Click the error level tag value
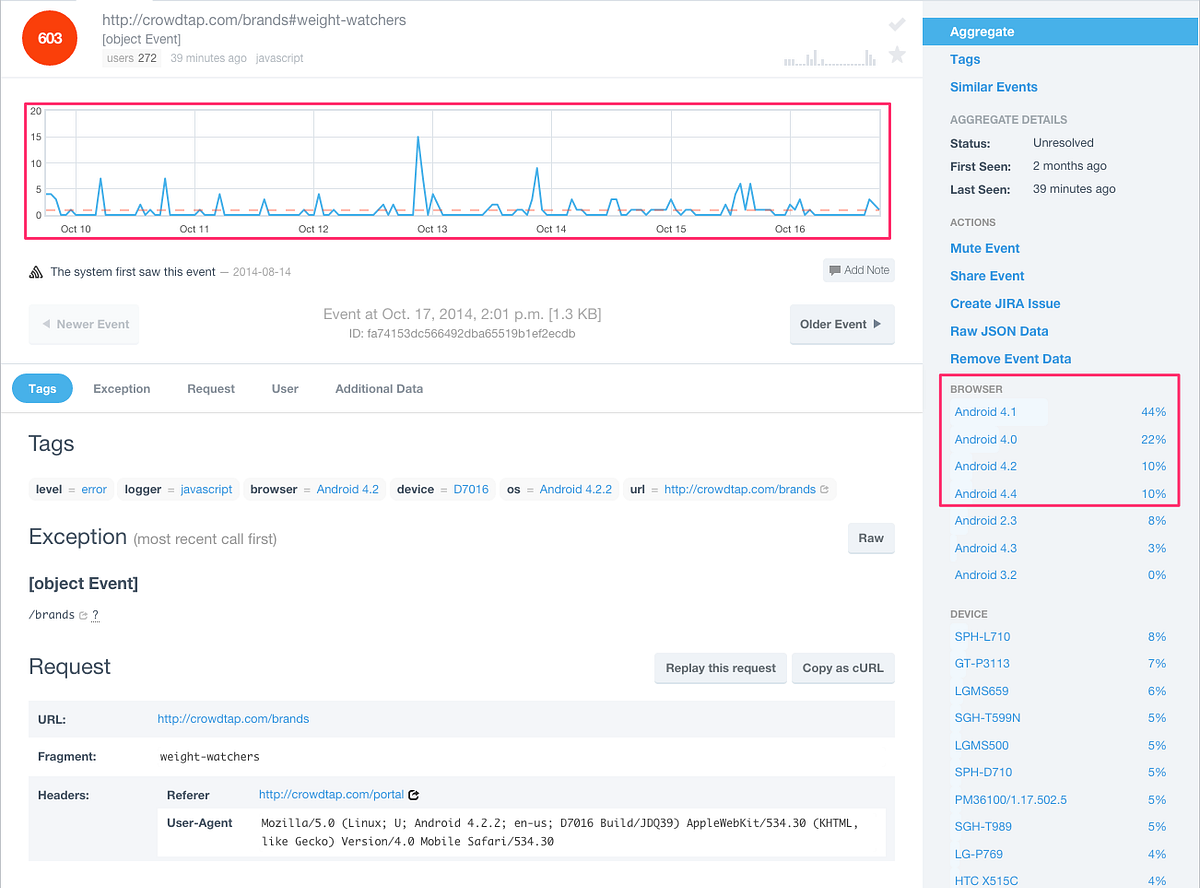 94,490
